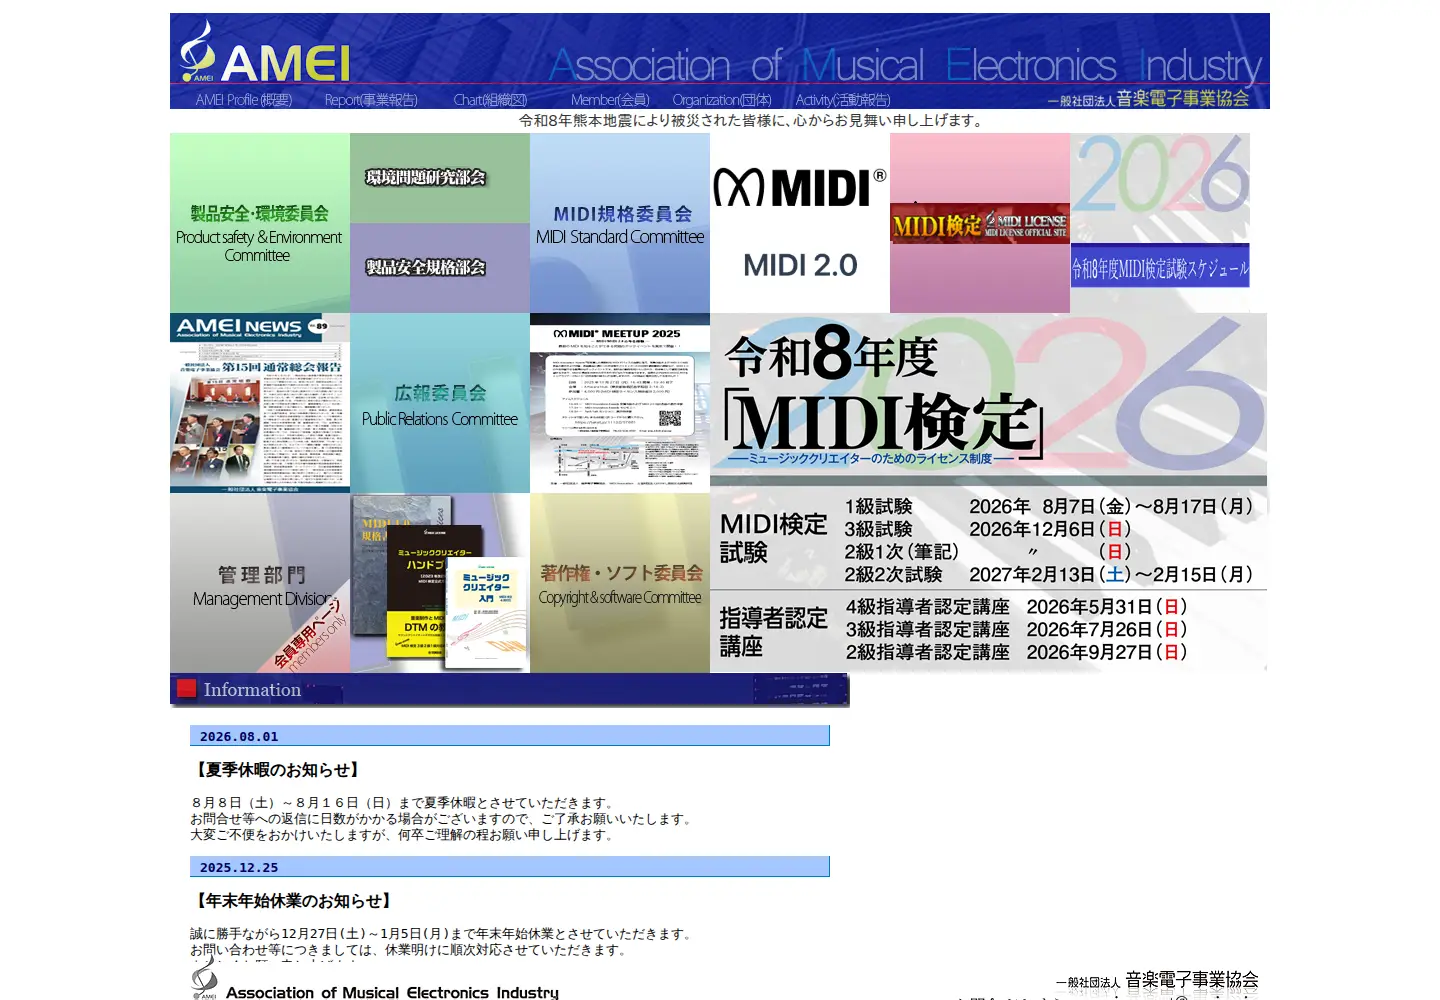This screenshot has width=1440, height=1000.
Task: Open the Public Relations Committee tile
Action: (440, 403)
